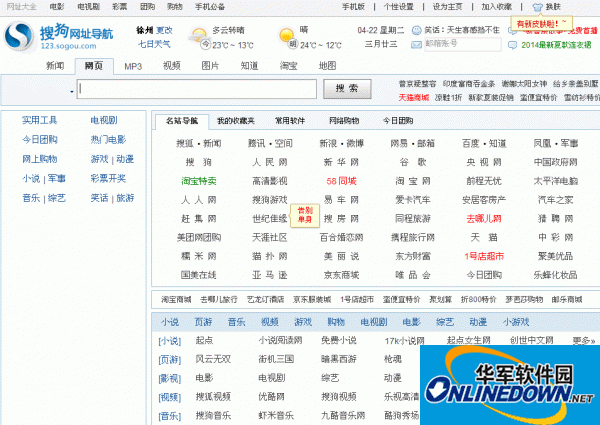
Task: Click 设为主页 link
Action: click(447, 7)
